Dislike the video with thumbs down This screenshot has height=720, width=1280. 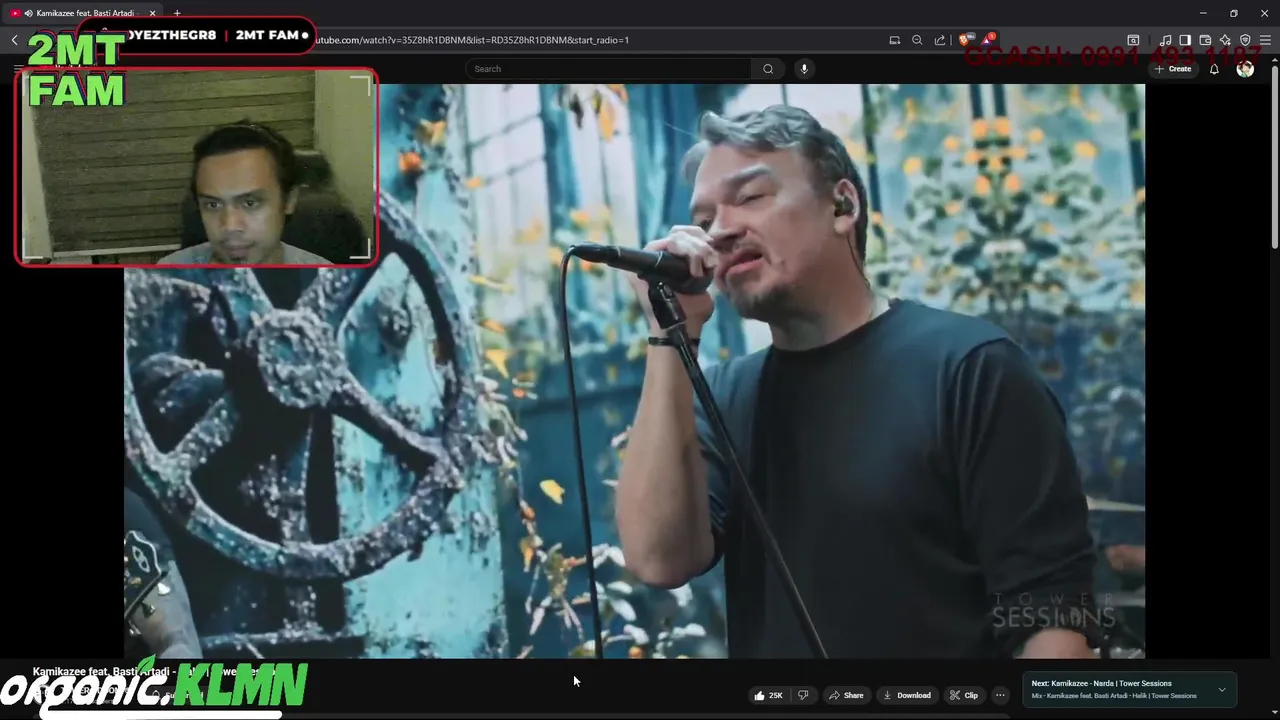click(x=803, y=695)
